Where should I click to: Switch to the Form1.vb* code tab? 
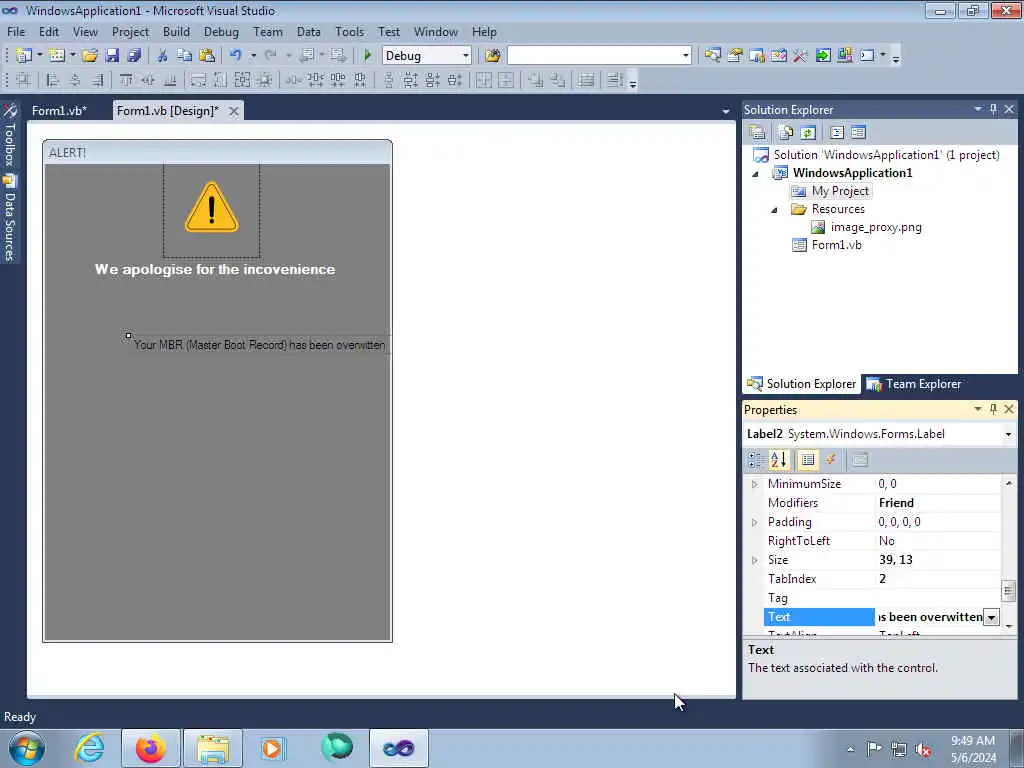pos(59,110)
